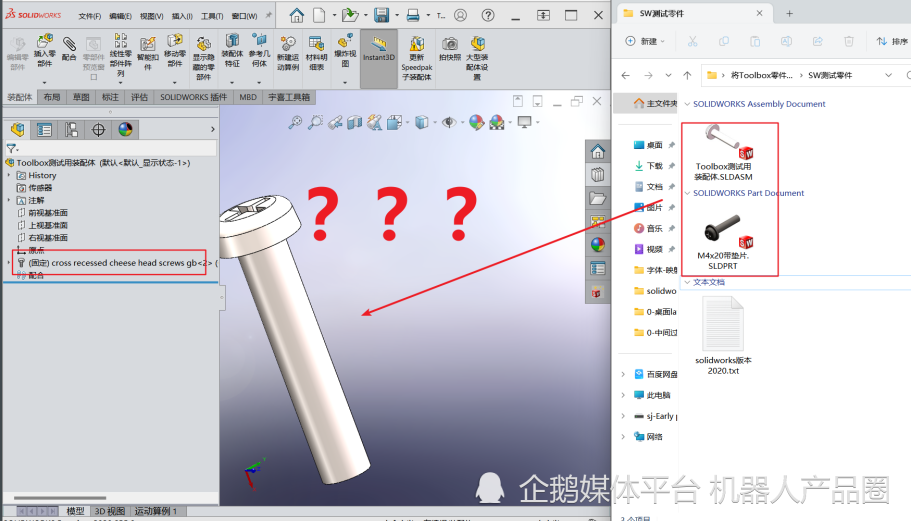Click the Insert Components (插入零部件) icon
The image size is (911, 521).
tap(44, 51)
